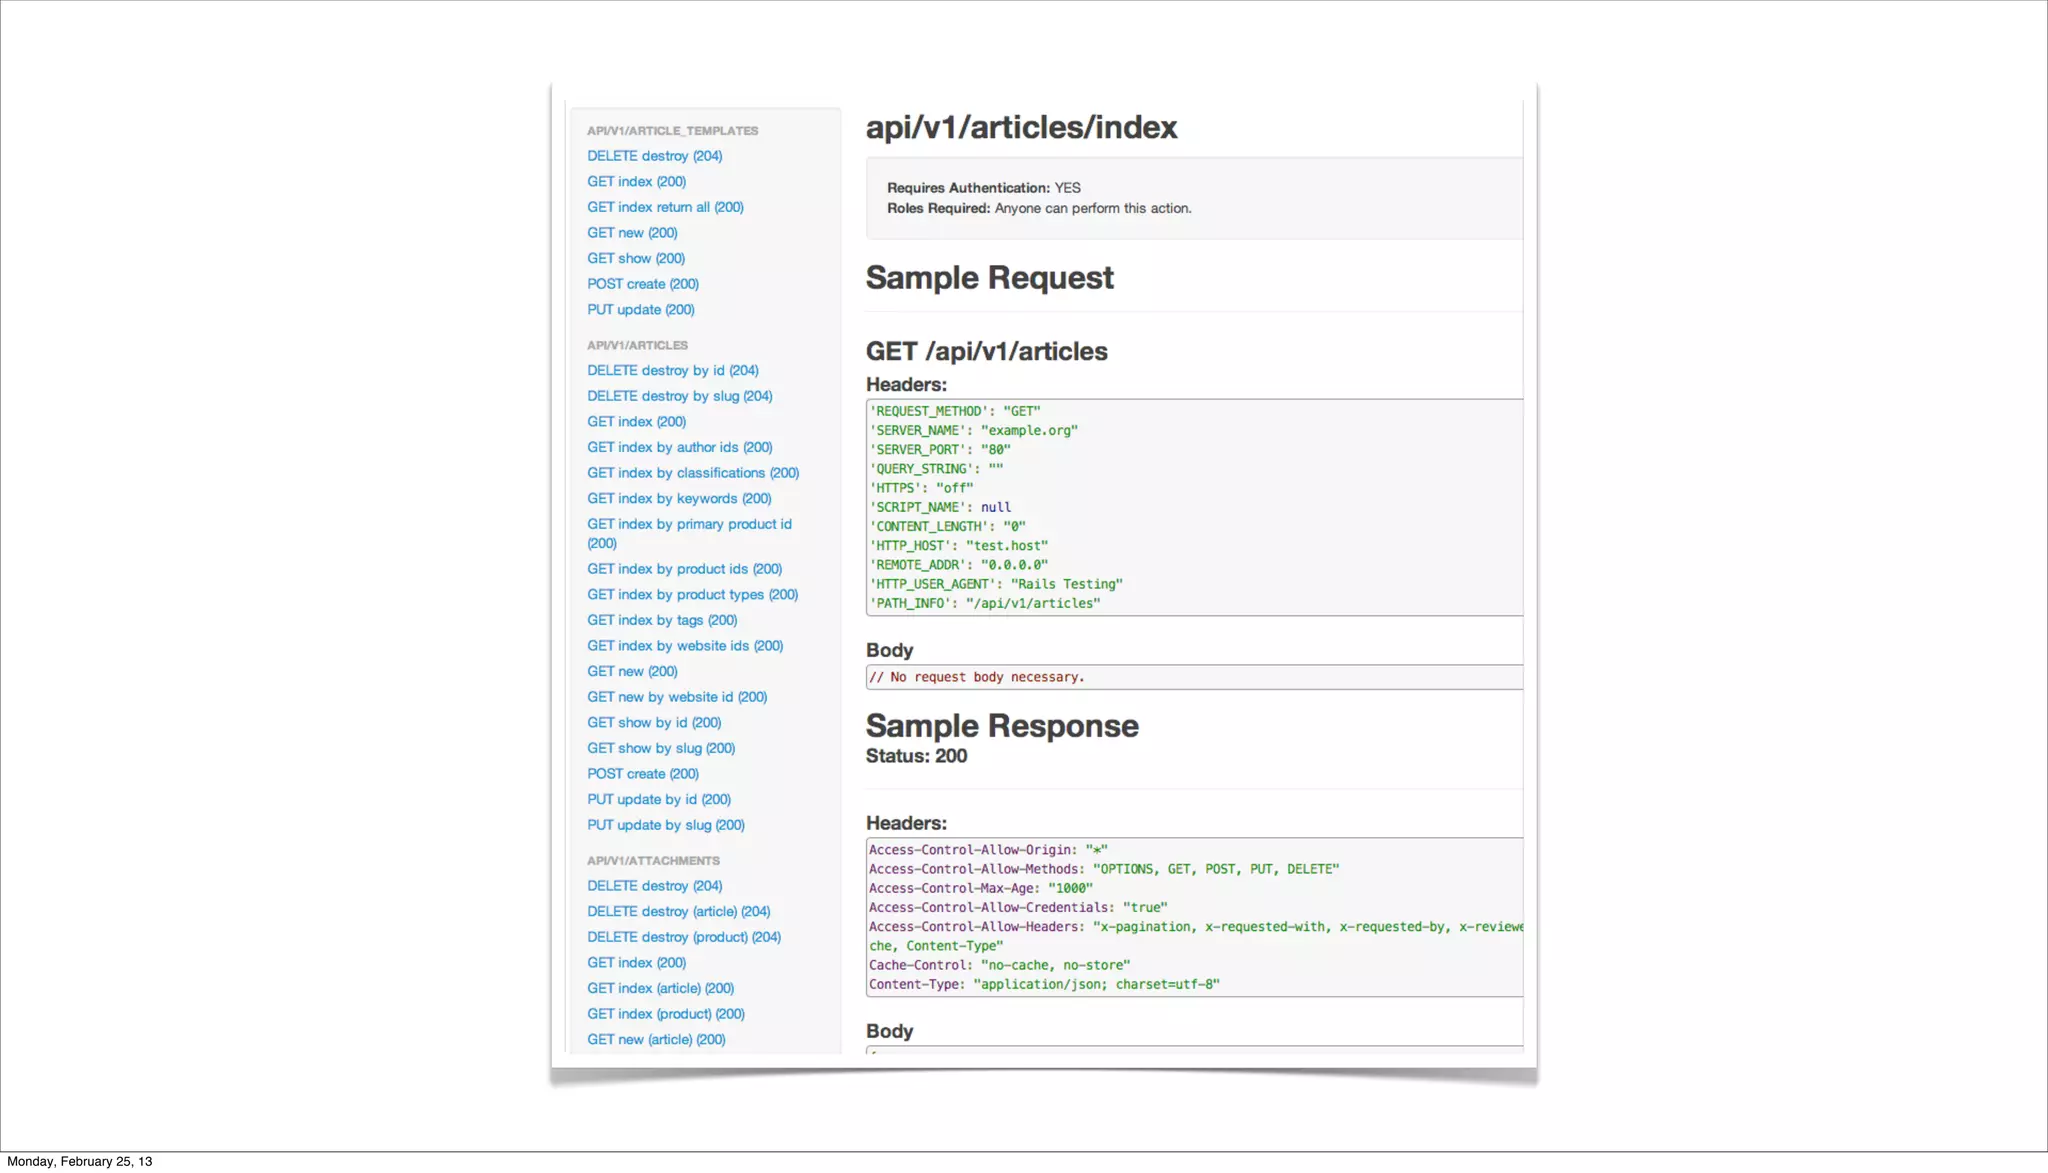Open GET index by website ids (200)
The width and height of the screenshot is (2048, 1173).
(684, 646)
